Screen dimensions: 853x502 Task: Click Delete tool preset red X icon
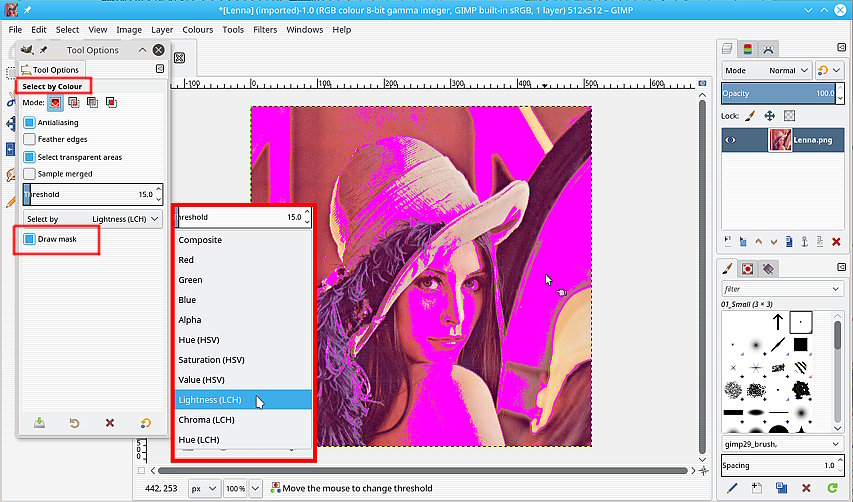110,423
